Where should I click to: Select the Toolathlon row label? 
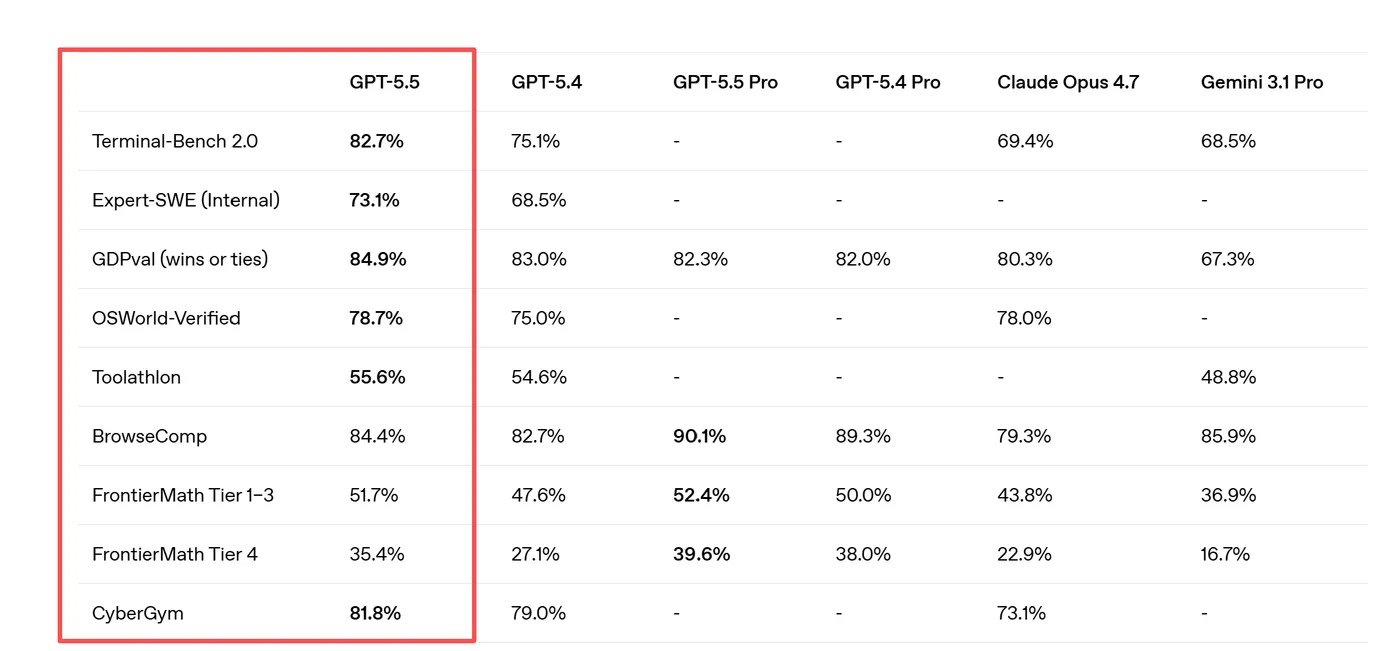click(136, 377)
